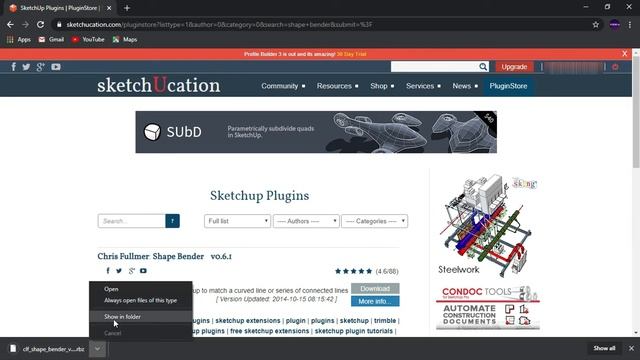
Task: Click Show all downloads
Action: coord(604,348)
